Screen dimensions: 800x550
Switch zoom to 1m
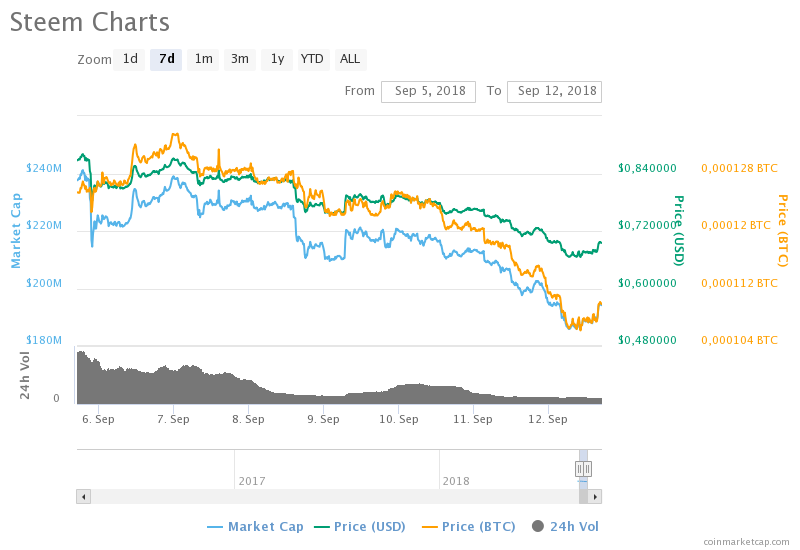[x=203, y=59]
